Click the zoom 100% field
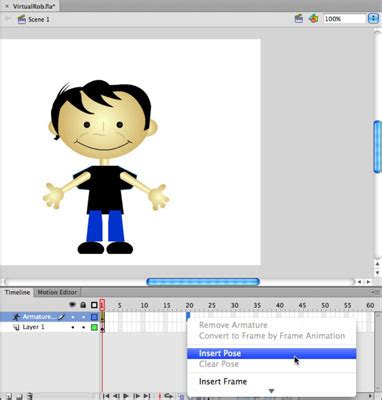 pos(344,19)
